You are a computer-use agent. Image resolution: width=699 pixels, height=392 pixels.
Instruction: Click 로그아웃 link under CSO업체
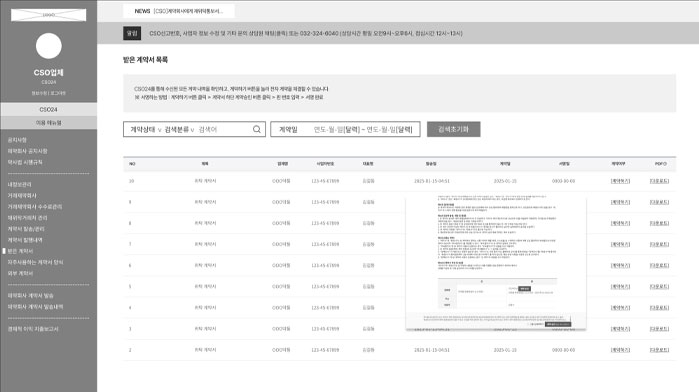point(58,93)
